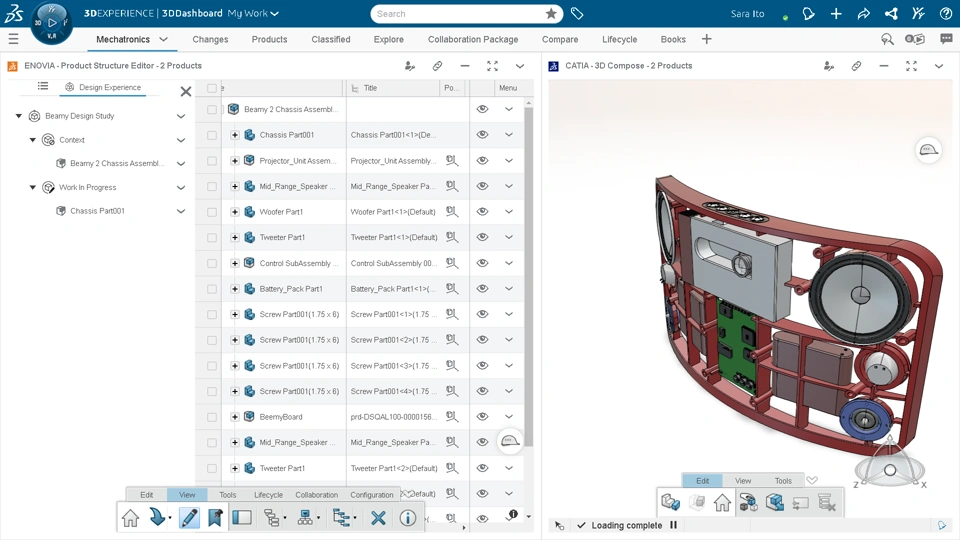Click the bookmark icon in ENOVIA toolbar
960x540 pixels.
click(215, 518)
